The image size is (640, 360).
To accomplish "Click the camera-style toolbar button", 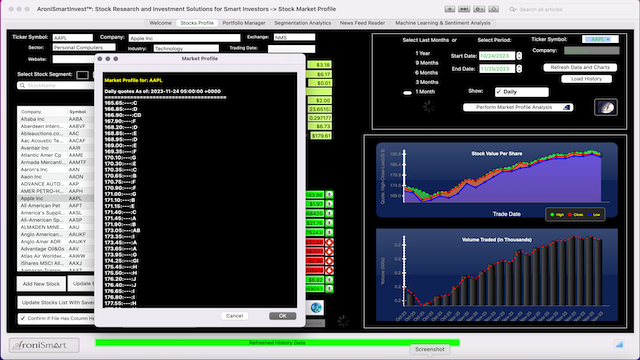I will pos(493,9).
